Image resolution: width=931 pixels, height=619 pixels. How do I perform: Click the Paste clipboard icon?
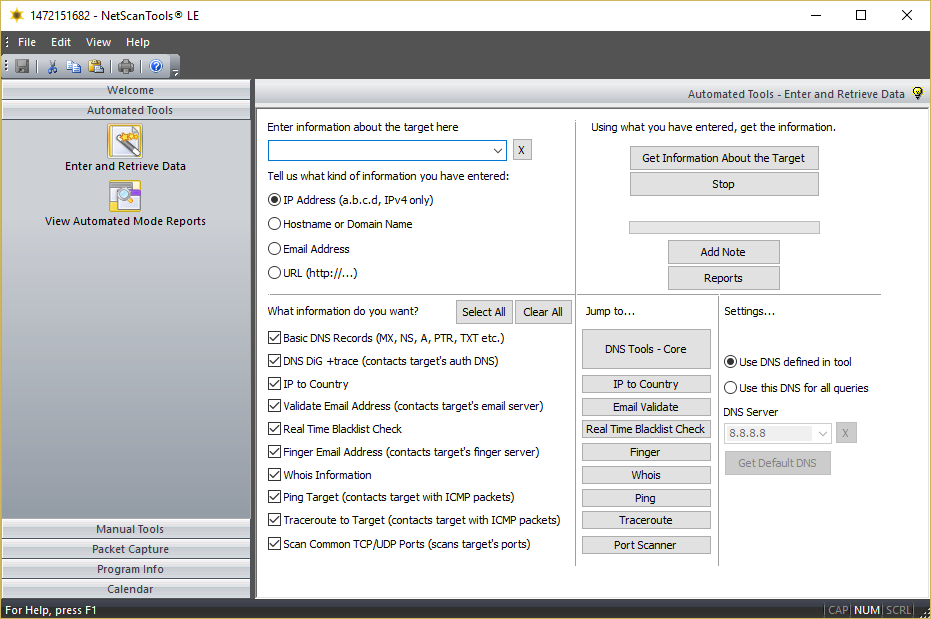tap(96, 66)
